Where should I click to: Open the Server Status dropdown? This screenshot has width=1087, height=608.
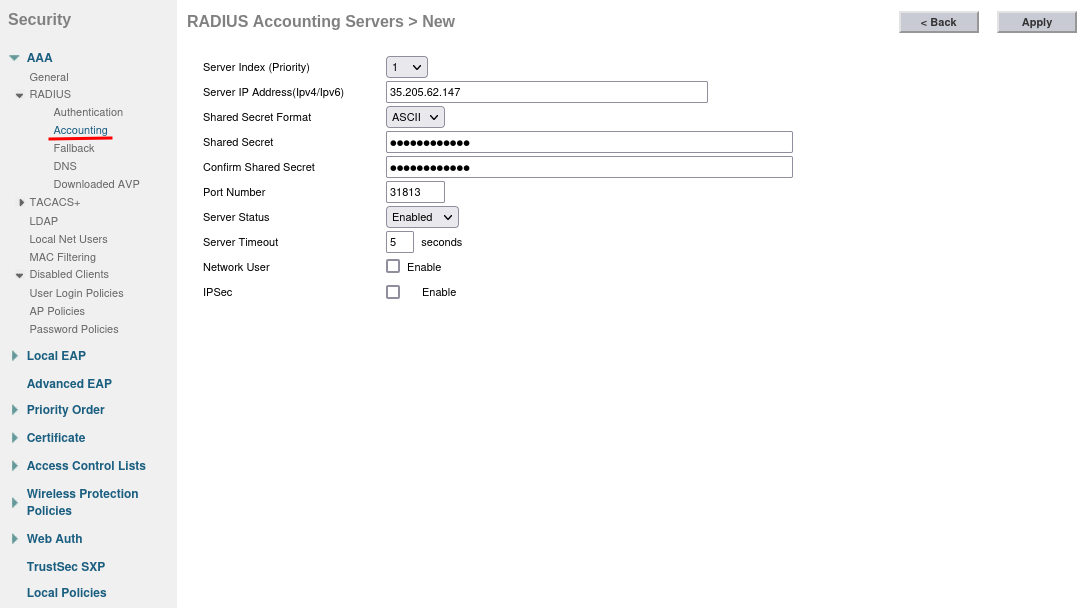422,217
